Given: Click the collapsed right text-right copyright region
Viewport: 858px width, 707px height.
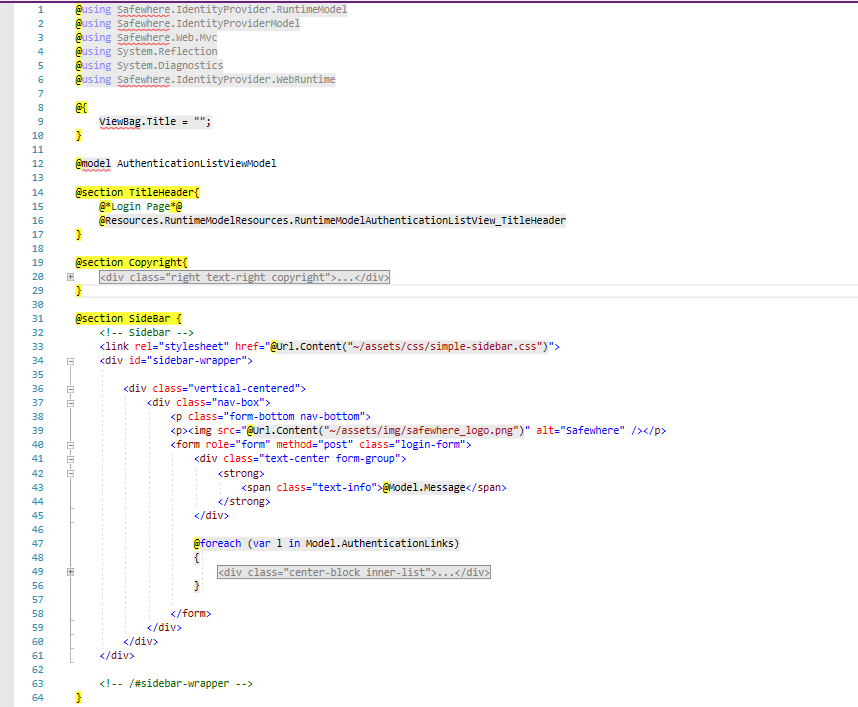Looking at the screenshot, I should [244, 277].
